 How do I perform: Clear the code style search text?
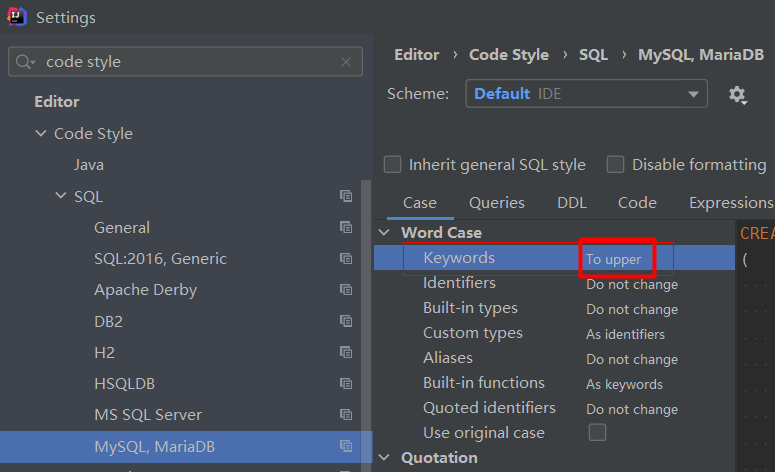346,62
